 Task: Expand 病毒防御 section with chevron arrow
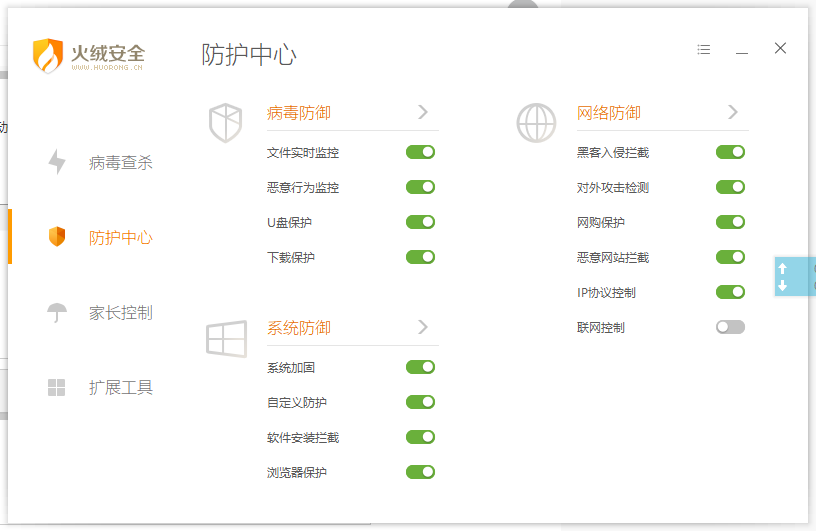(423, 112)
